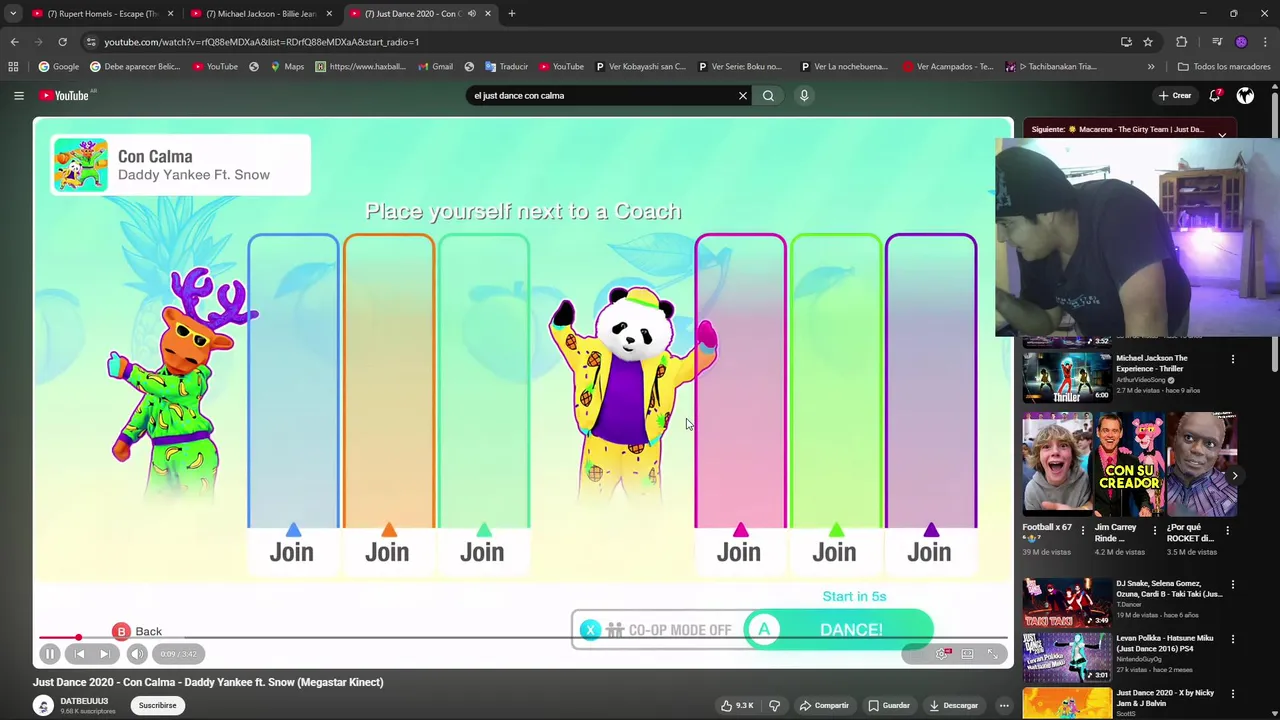Bookmark this page with the star
This screenshot has width=1280, height=720.
point(1148,42)
